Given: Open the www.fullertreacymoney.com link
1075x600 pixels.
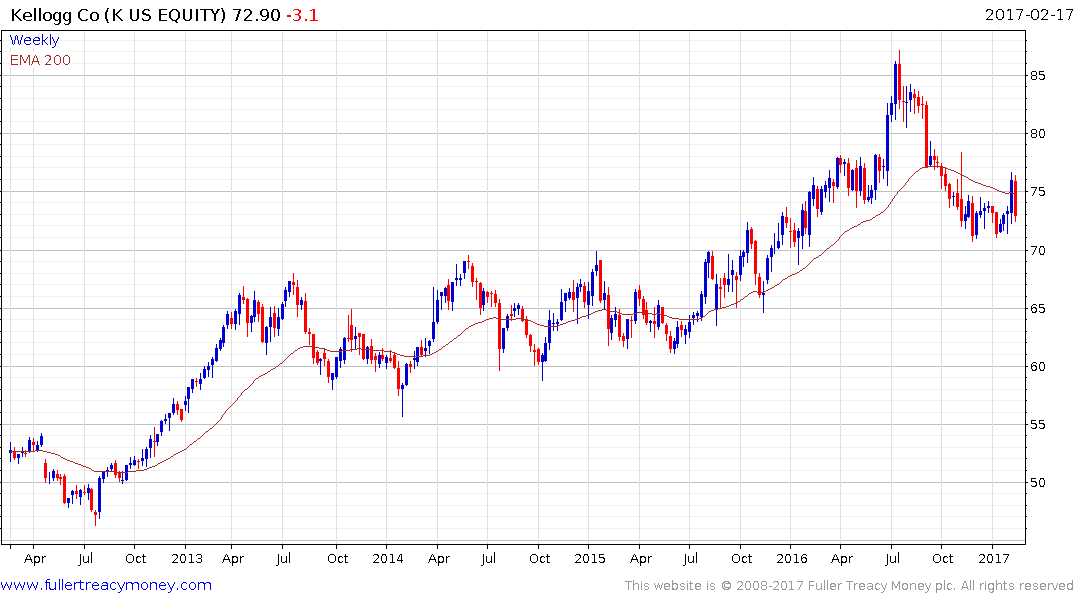Looking at the screenshot, I should pyautogui.click(x=106, y=585).
